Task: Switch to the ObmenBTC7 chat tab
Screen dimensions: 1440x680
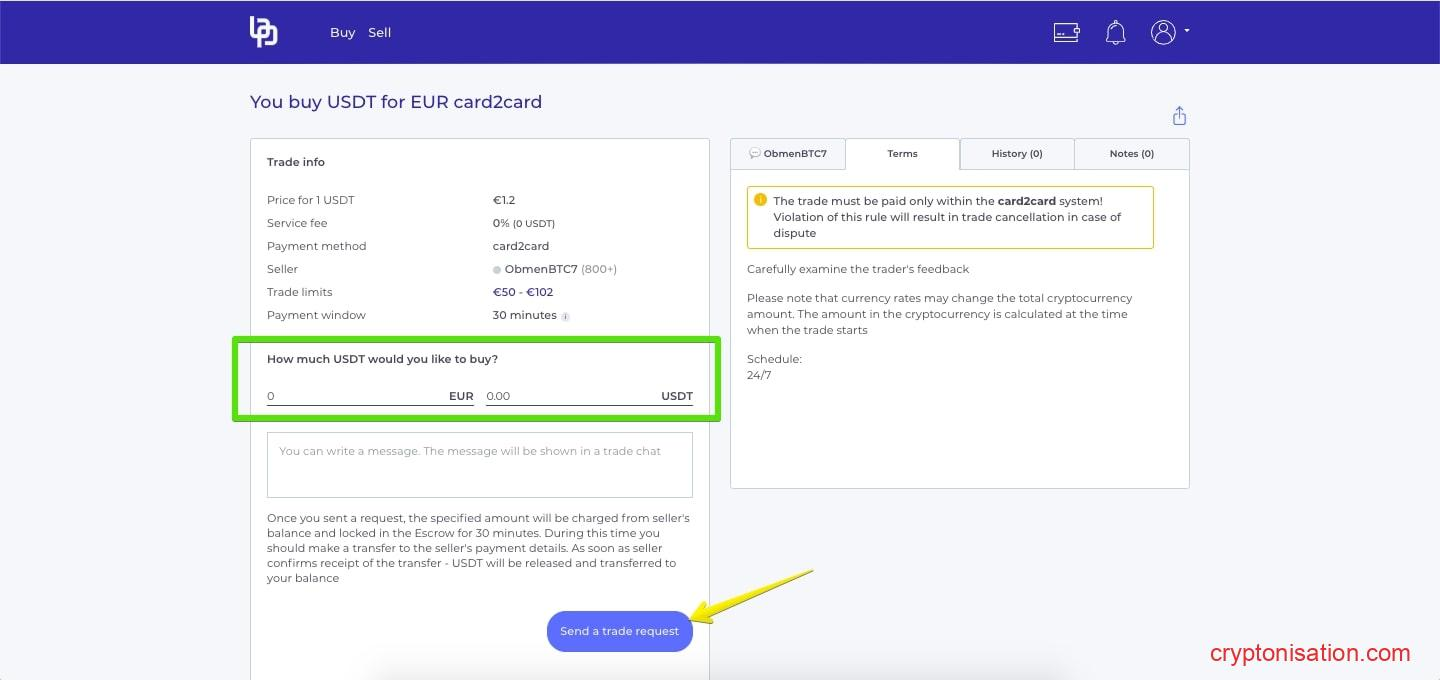Action: [788, 154]
